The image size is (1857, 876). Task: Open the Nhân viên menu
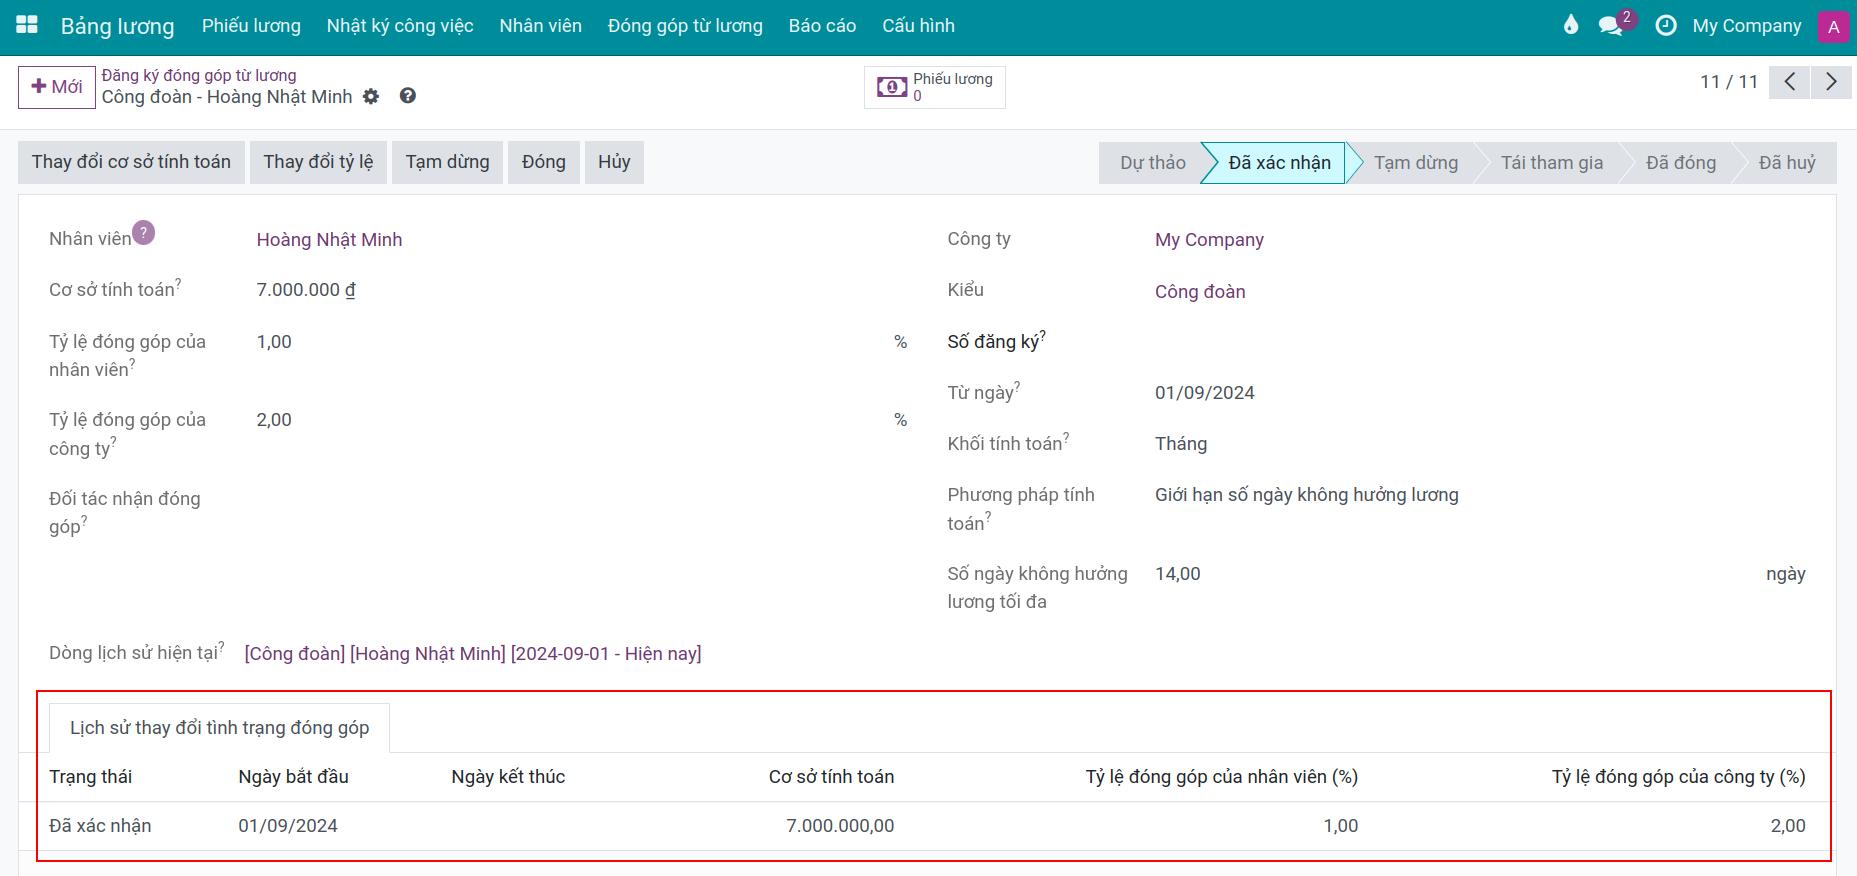tap(541, 26)
